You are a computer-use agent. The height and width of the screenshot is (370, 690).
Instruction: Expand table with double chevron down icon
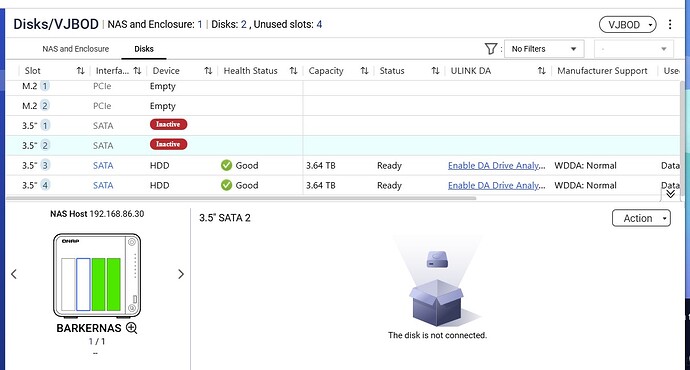click(670, 194)
